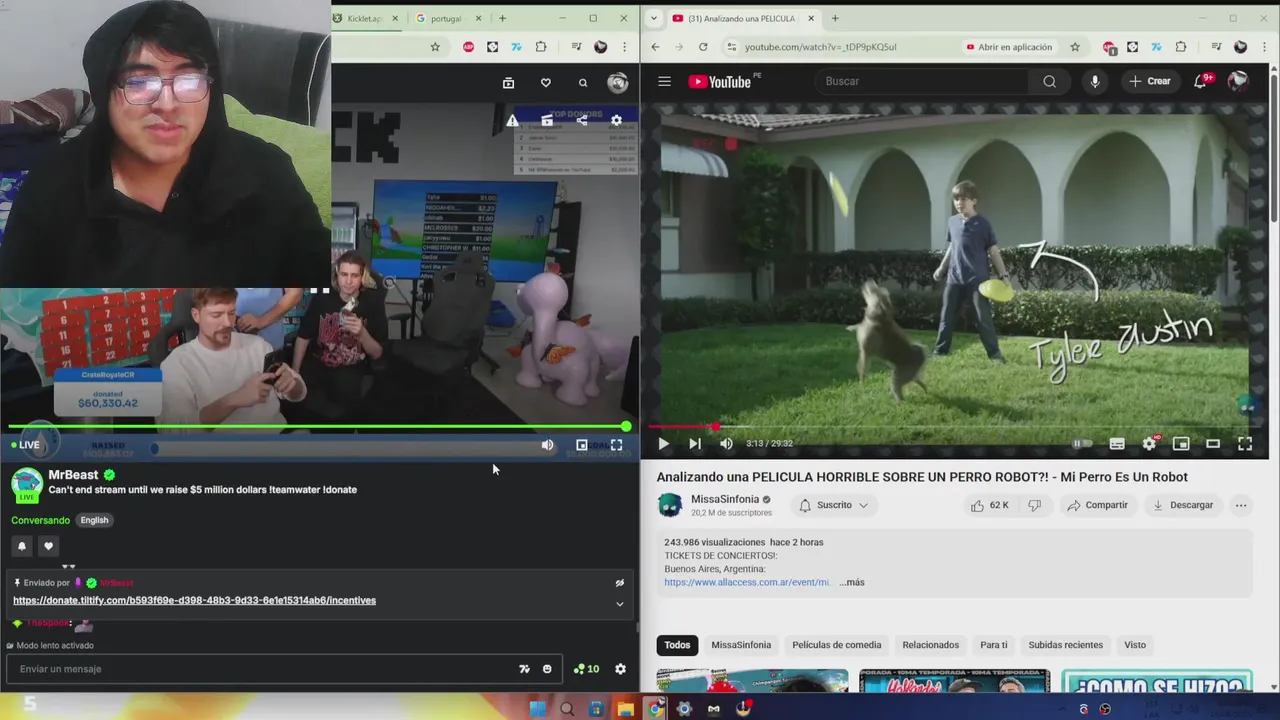Open Chrome three-dot menu in YouTube window
The width and height of the screenshot is (1280, 720).
point(1264,47)
